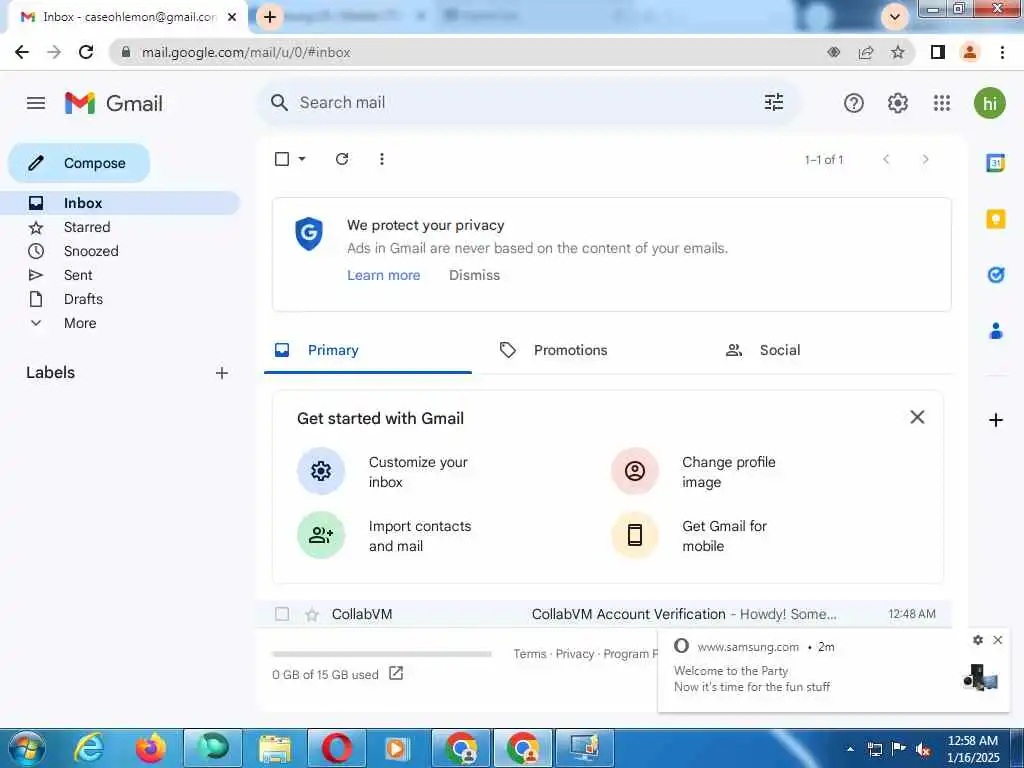This screenshot has height=768, width=1024.
Task: Reload the page in browser toolbar
Action: coord(86,52)
